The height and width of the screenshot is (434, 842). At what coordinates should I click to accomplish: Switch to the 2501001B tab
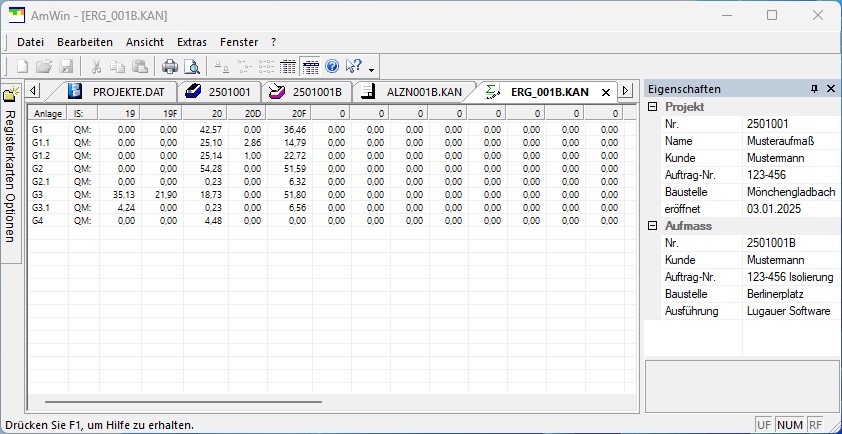317,92
